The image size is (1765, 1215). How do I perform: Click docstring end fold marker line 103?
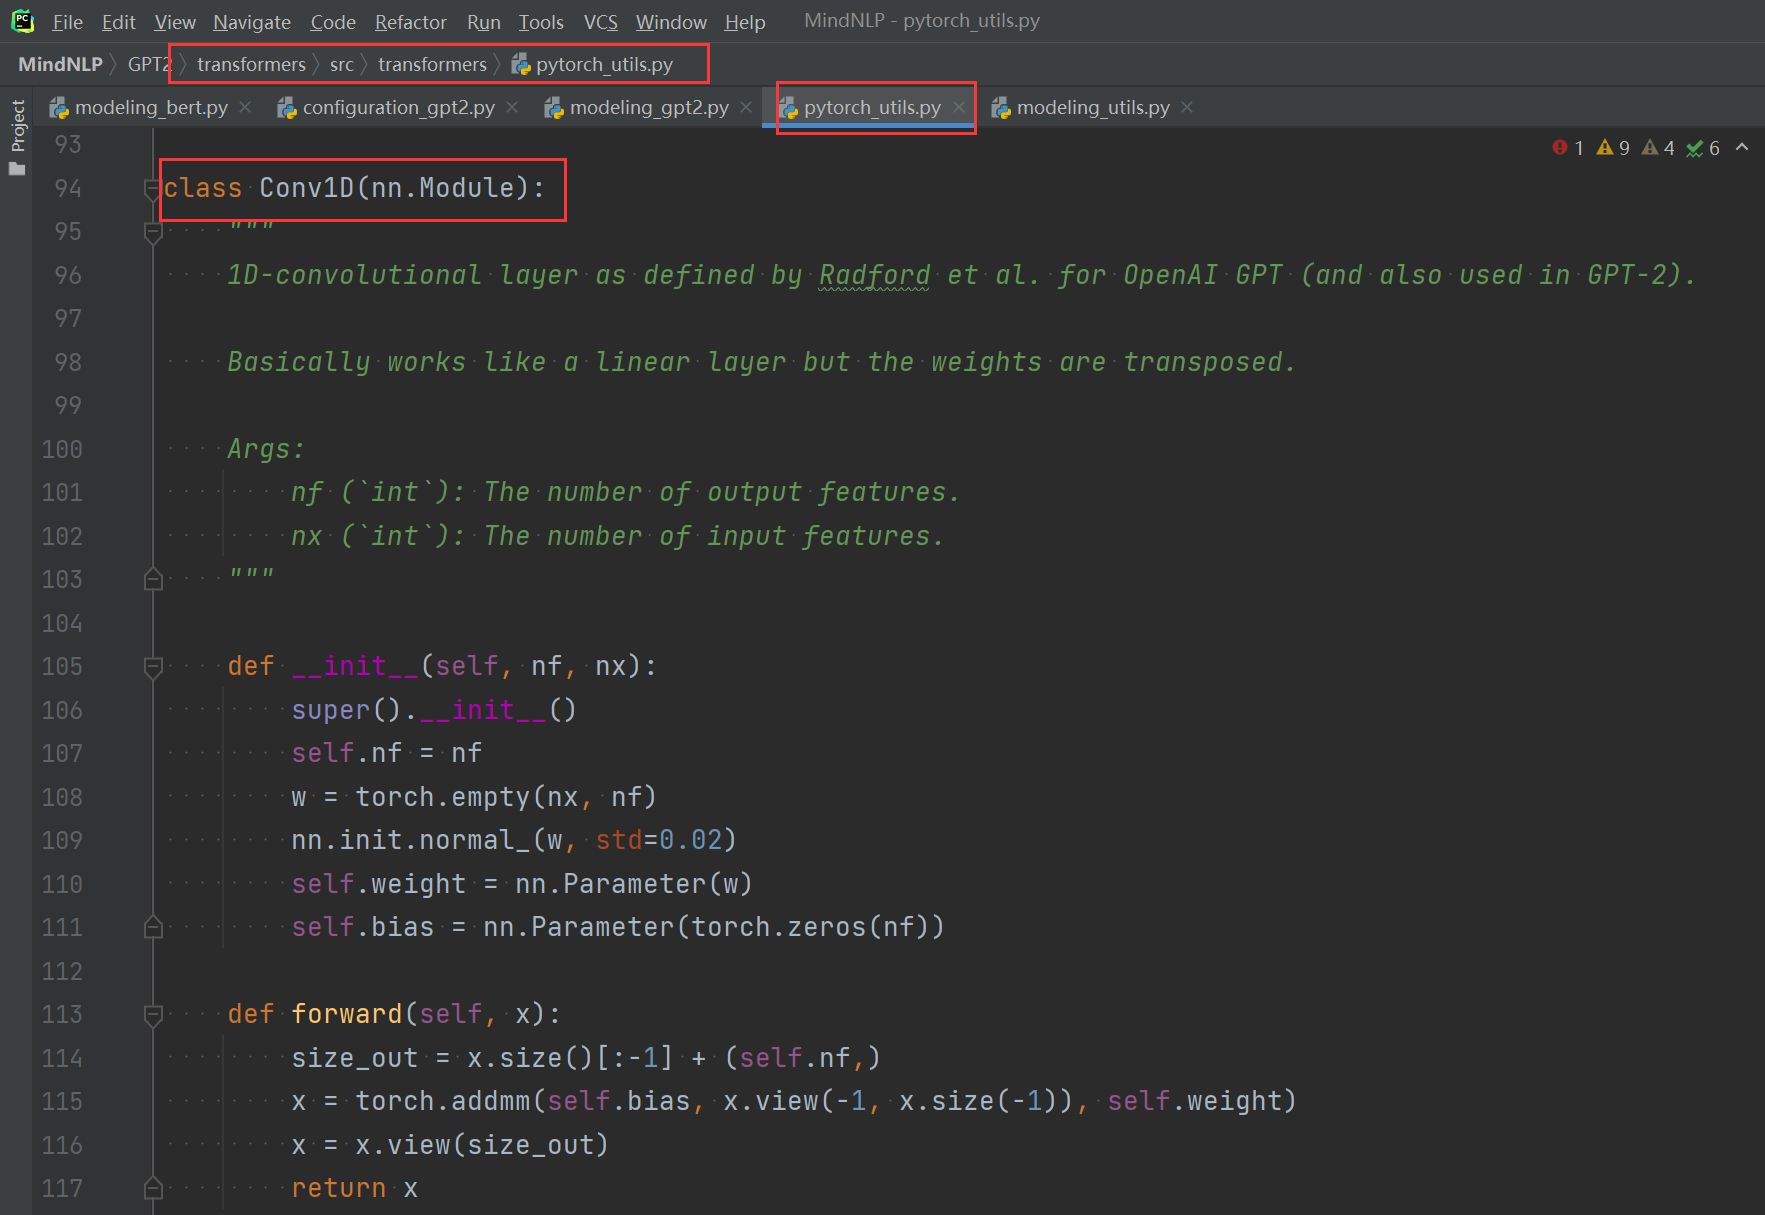(153, 579)
